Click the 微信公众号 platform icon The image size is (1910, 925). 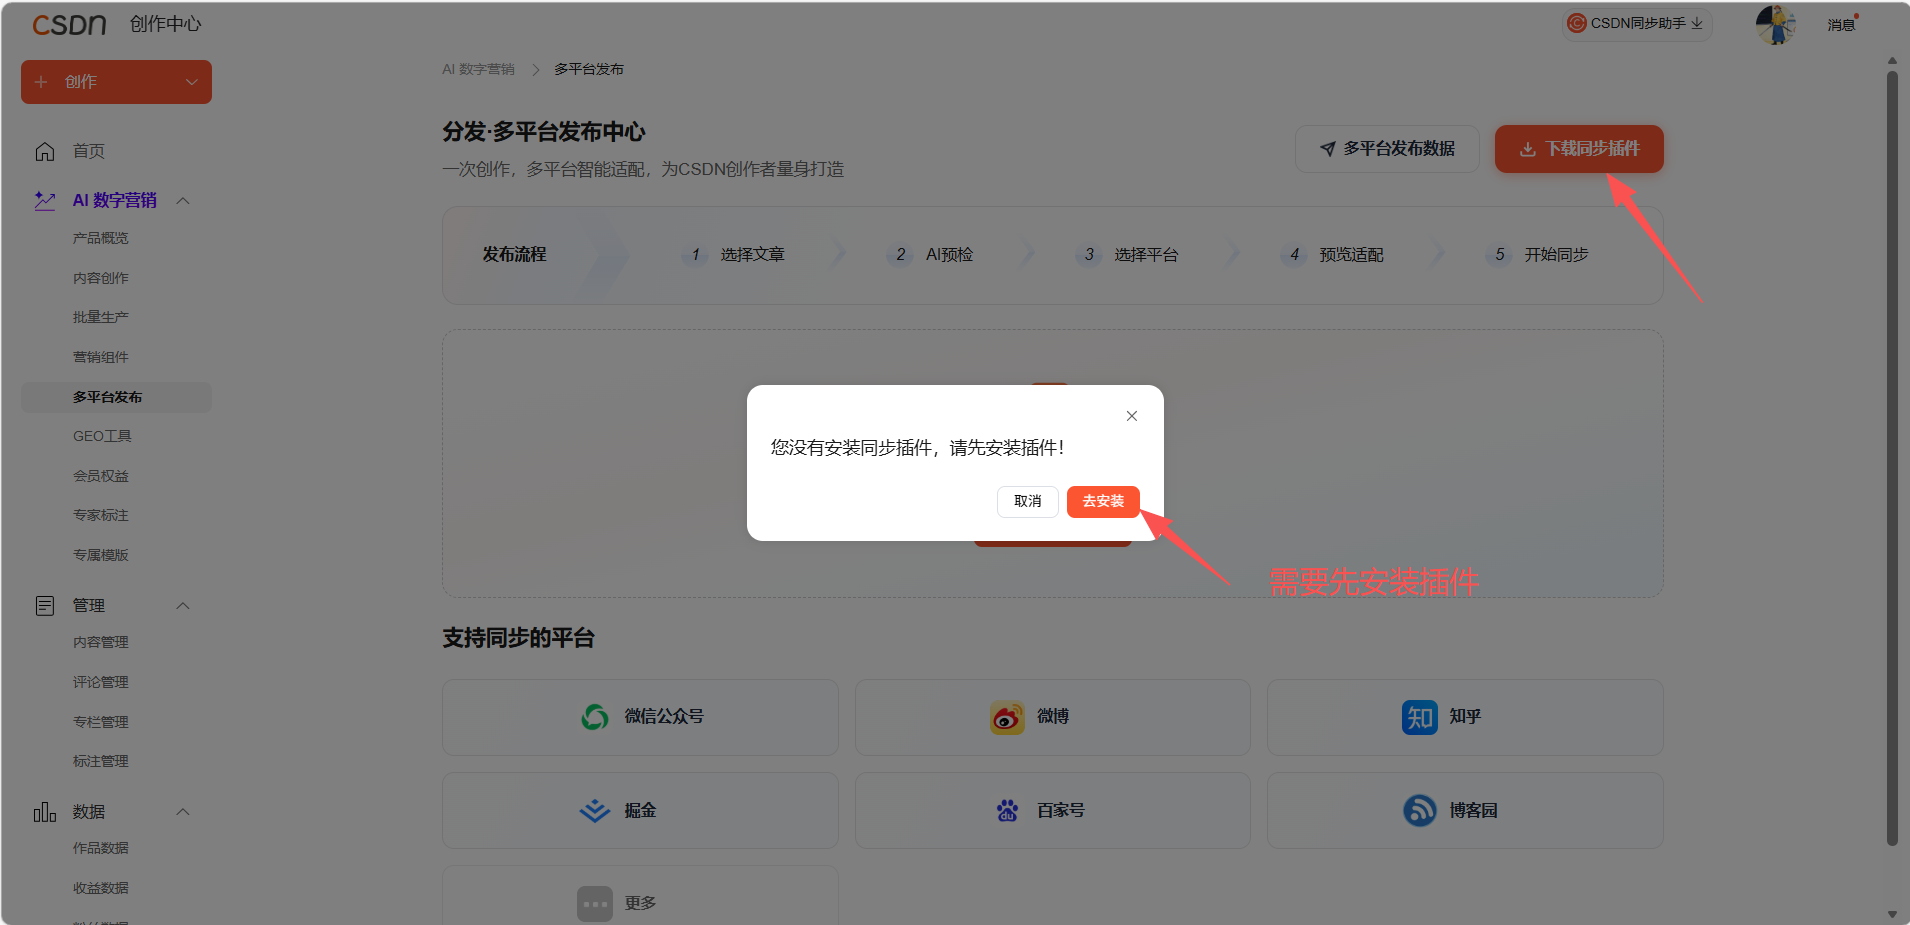pyautogui.click(x=595, y=717)
